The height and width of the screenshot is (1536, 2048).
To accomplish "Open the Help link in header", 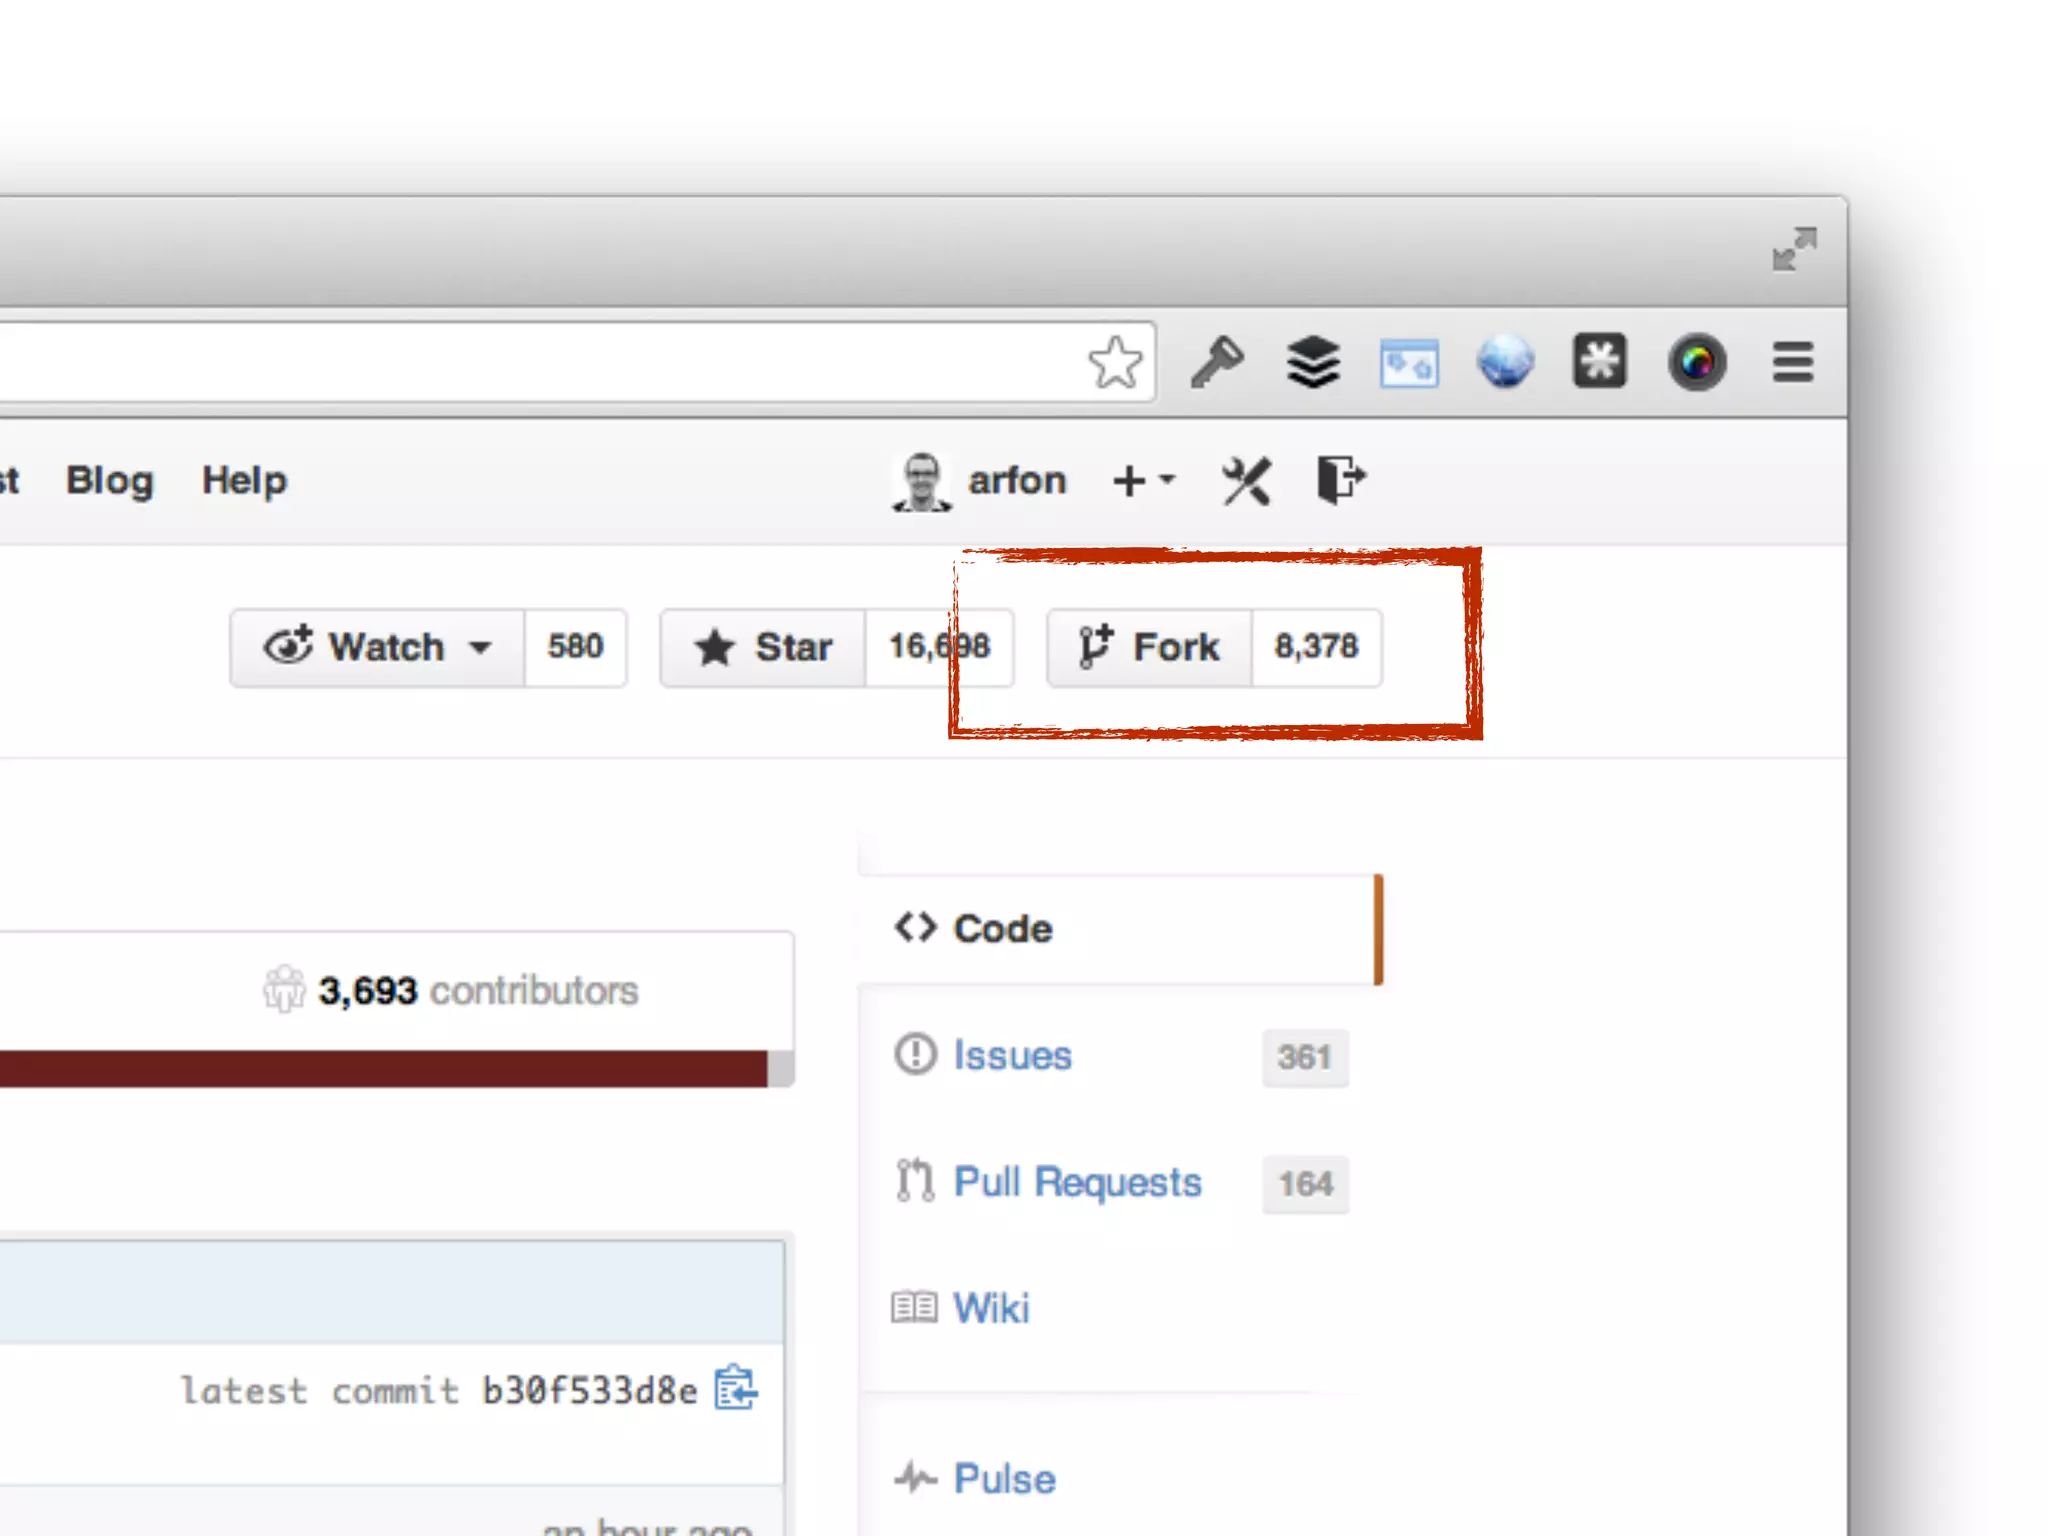I will (244, 481).
